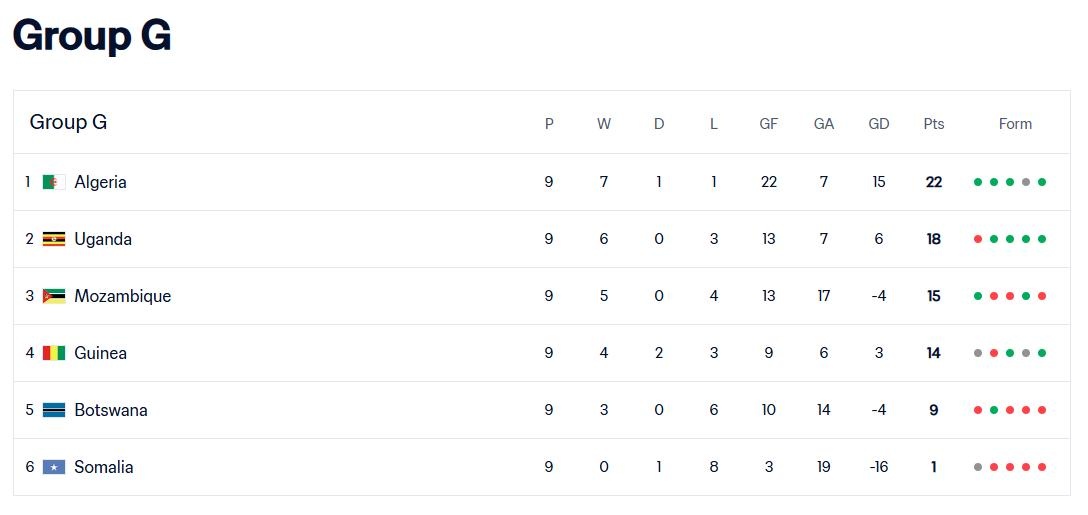Go to the Guinea team page
The width and height of the screenshot is (1088, 515).
click(100, 353)
